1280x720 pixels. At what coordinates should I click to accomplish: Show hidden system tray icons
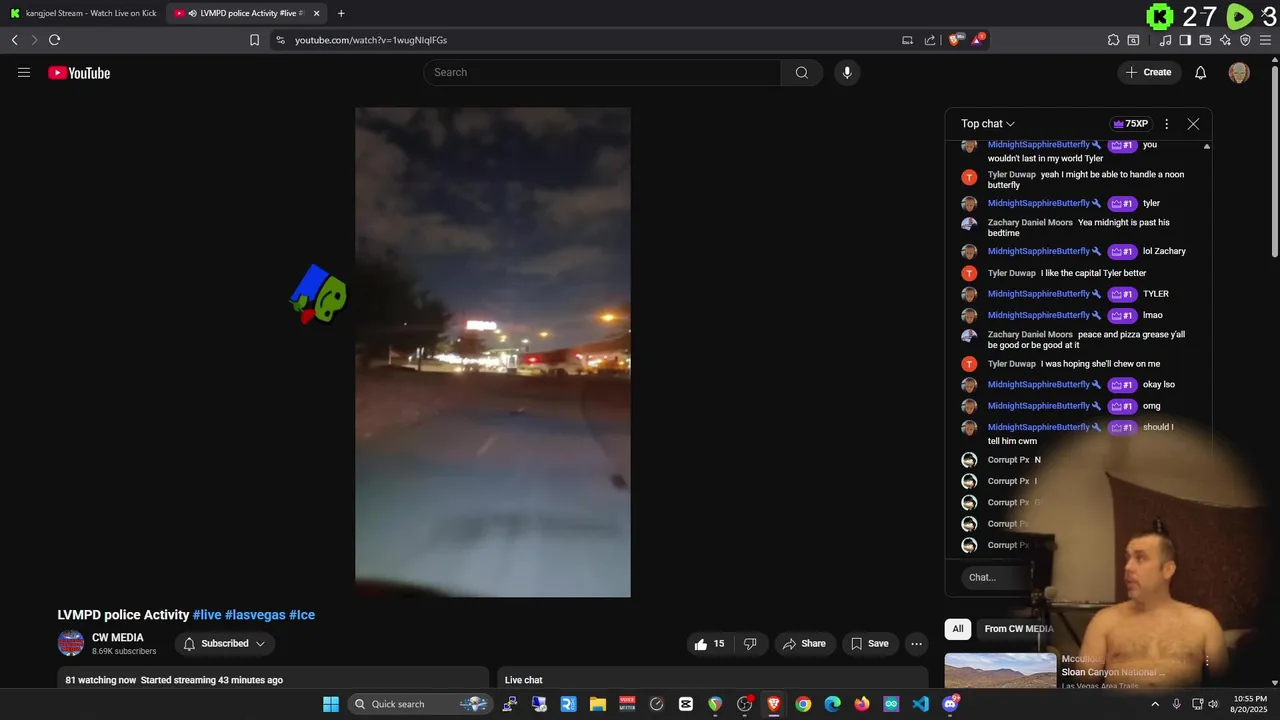coord(1155,704)
